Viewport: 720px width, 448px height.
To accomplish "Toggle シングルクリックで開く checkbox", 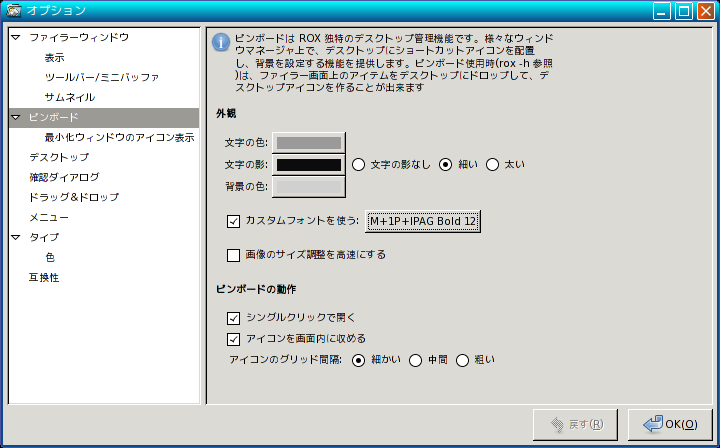I will coord(233,318).
